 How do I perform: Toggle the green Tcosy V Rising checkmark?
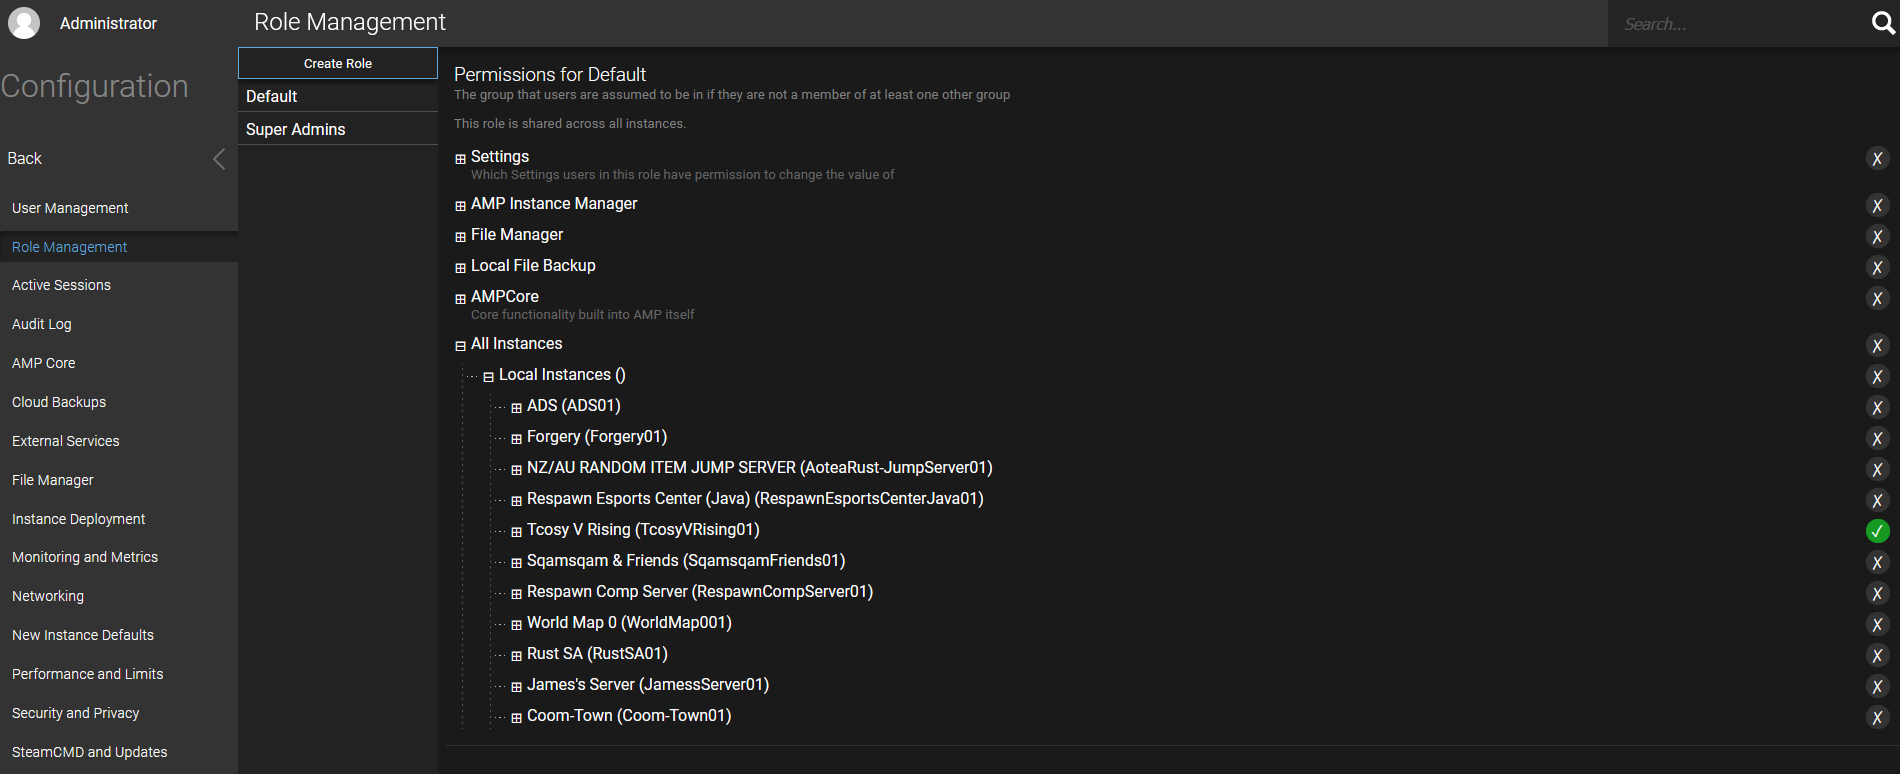point(1877,532)
